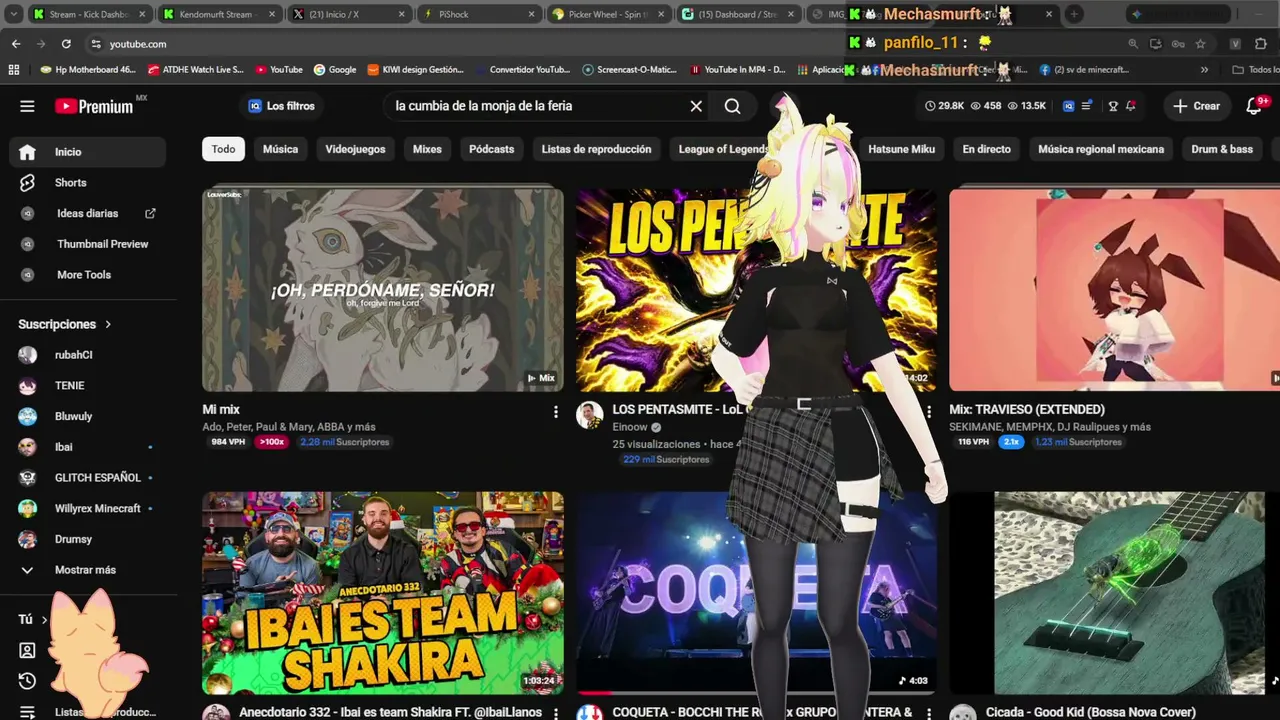Select the Mixes filter chip

[x=427, y=149]
